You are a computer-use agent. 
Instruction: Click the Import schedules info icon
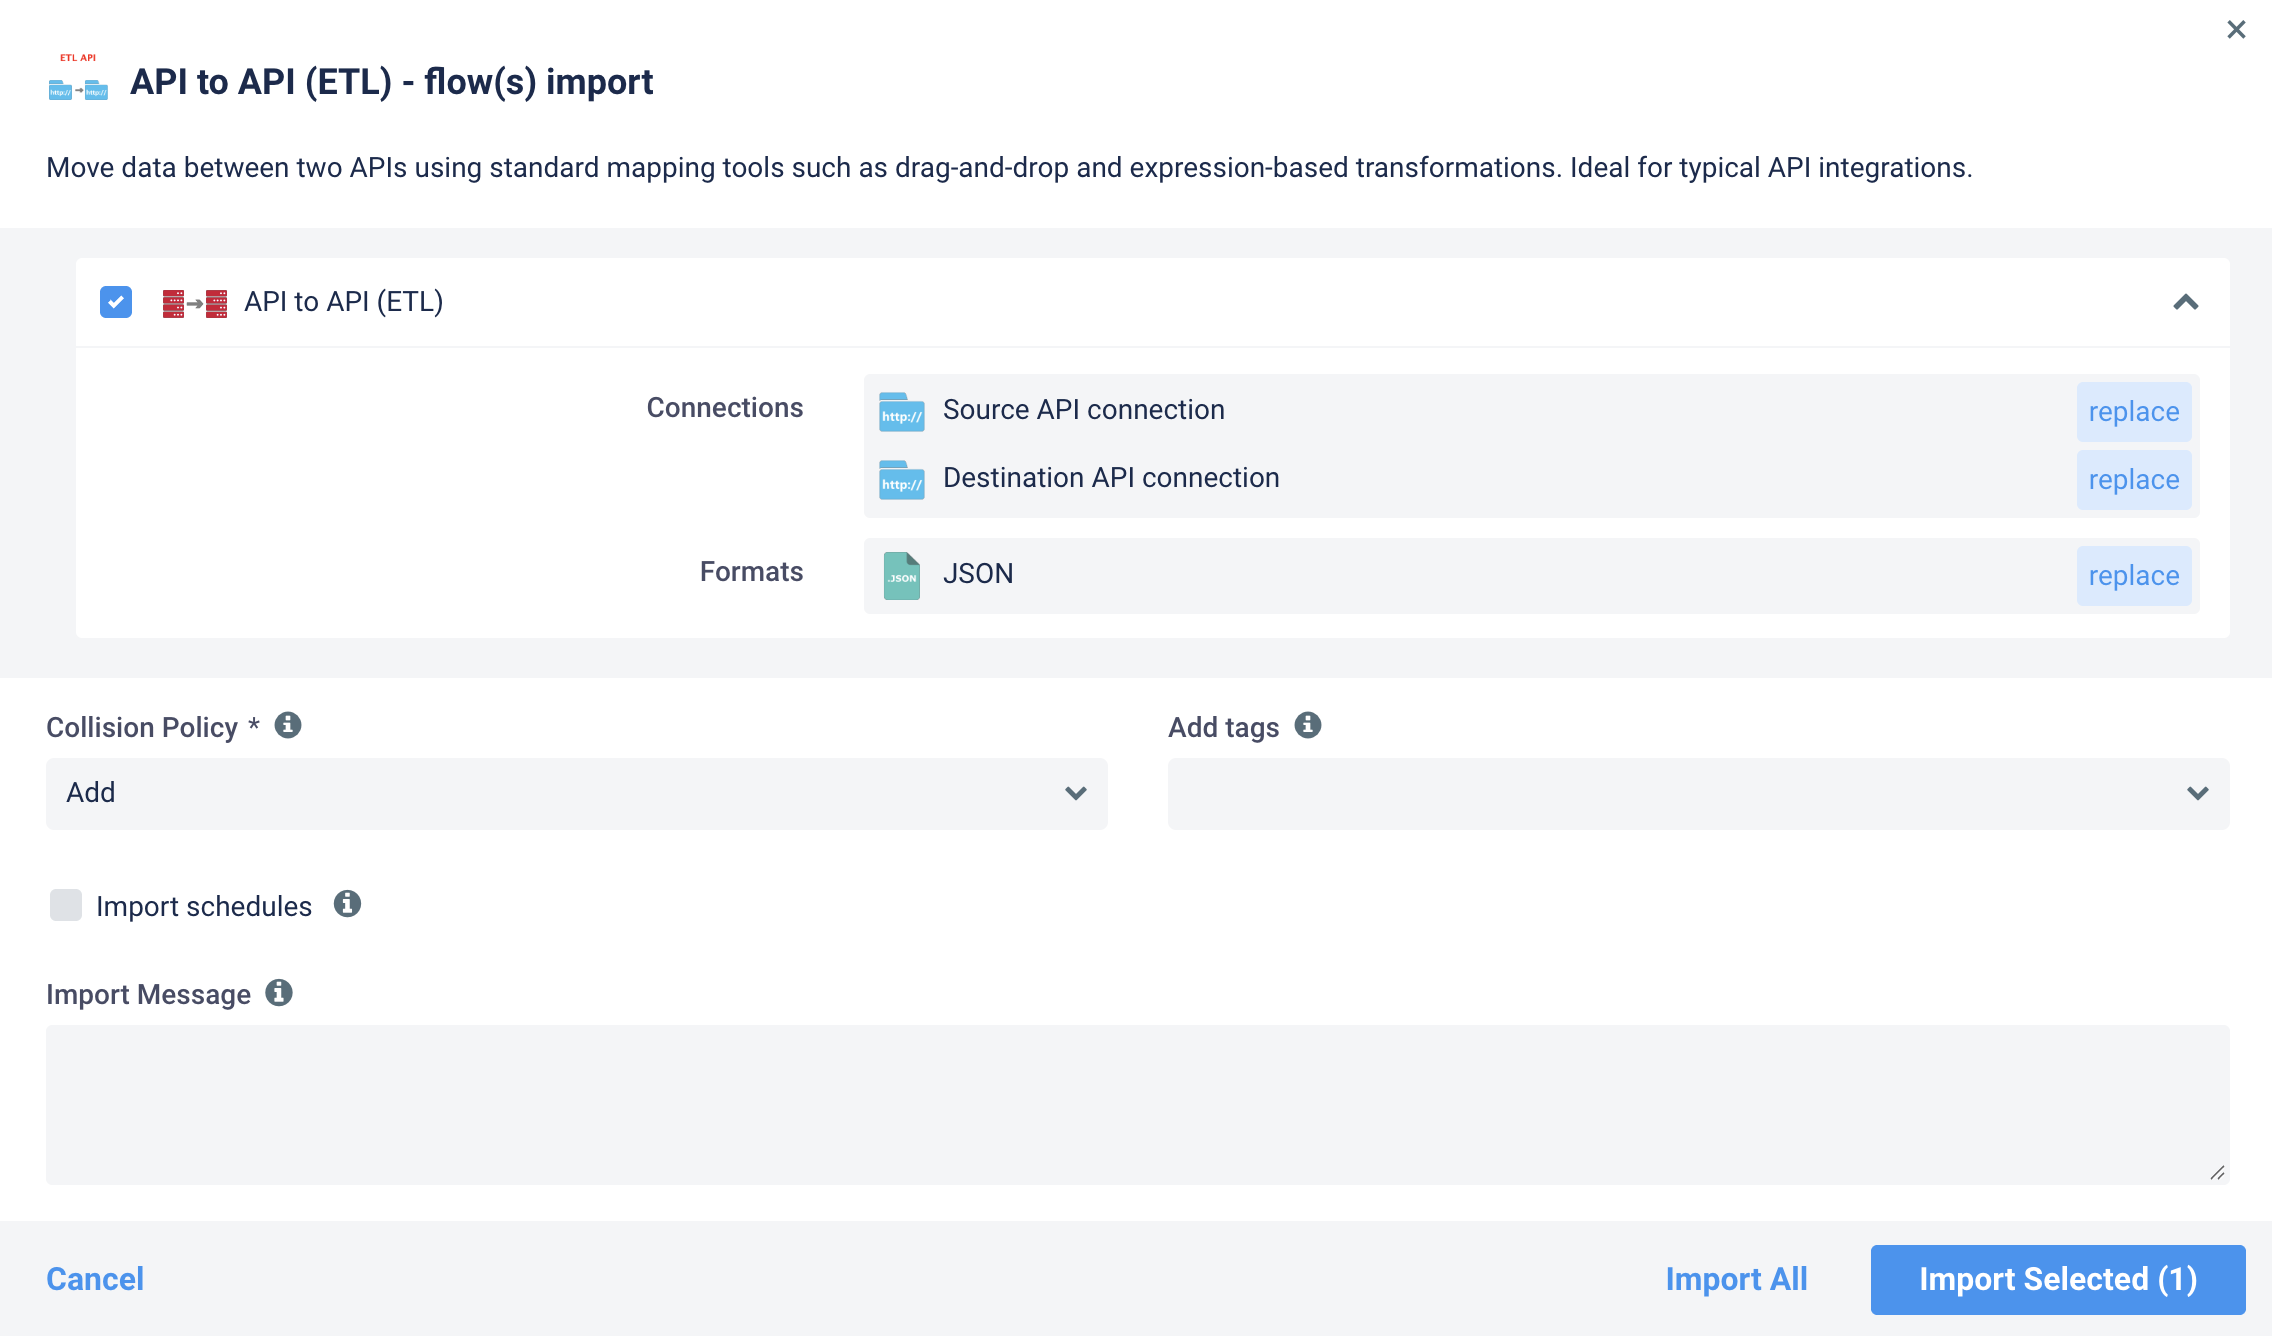point(347,904)
